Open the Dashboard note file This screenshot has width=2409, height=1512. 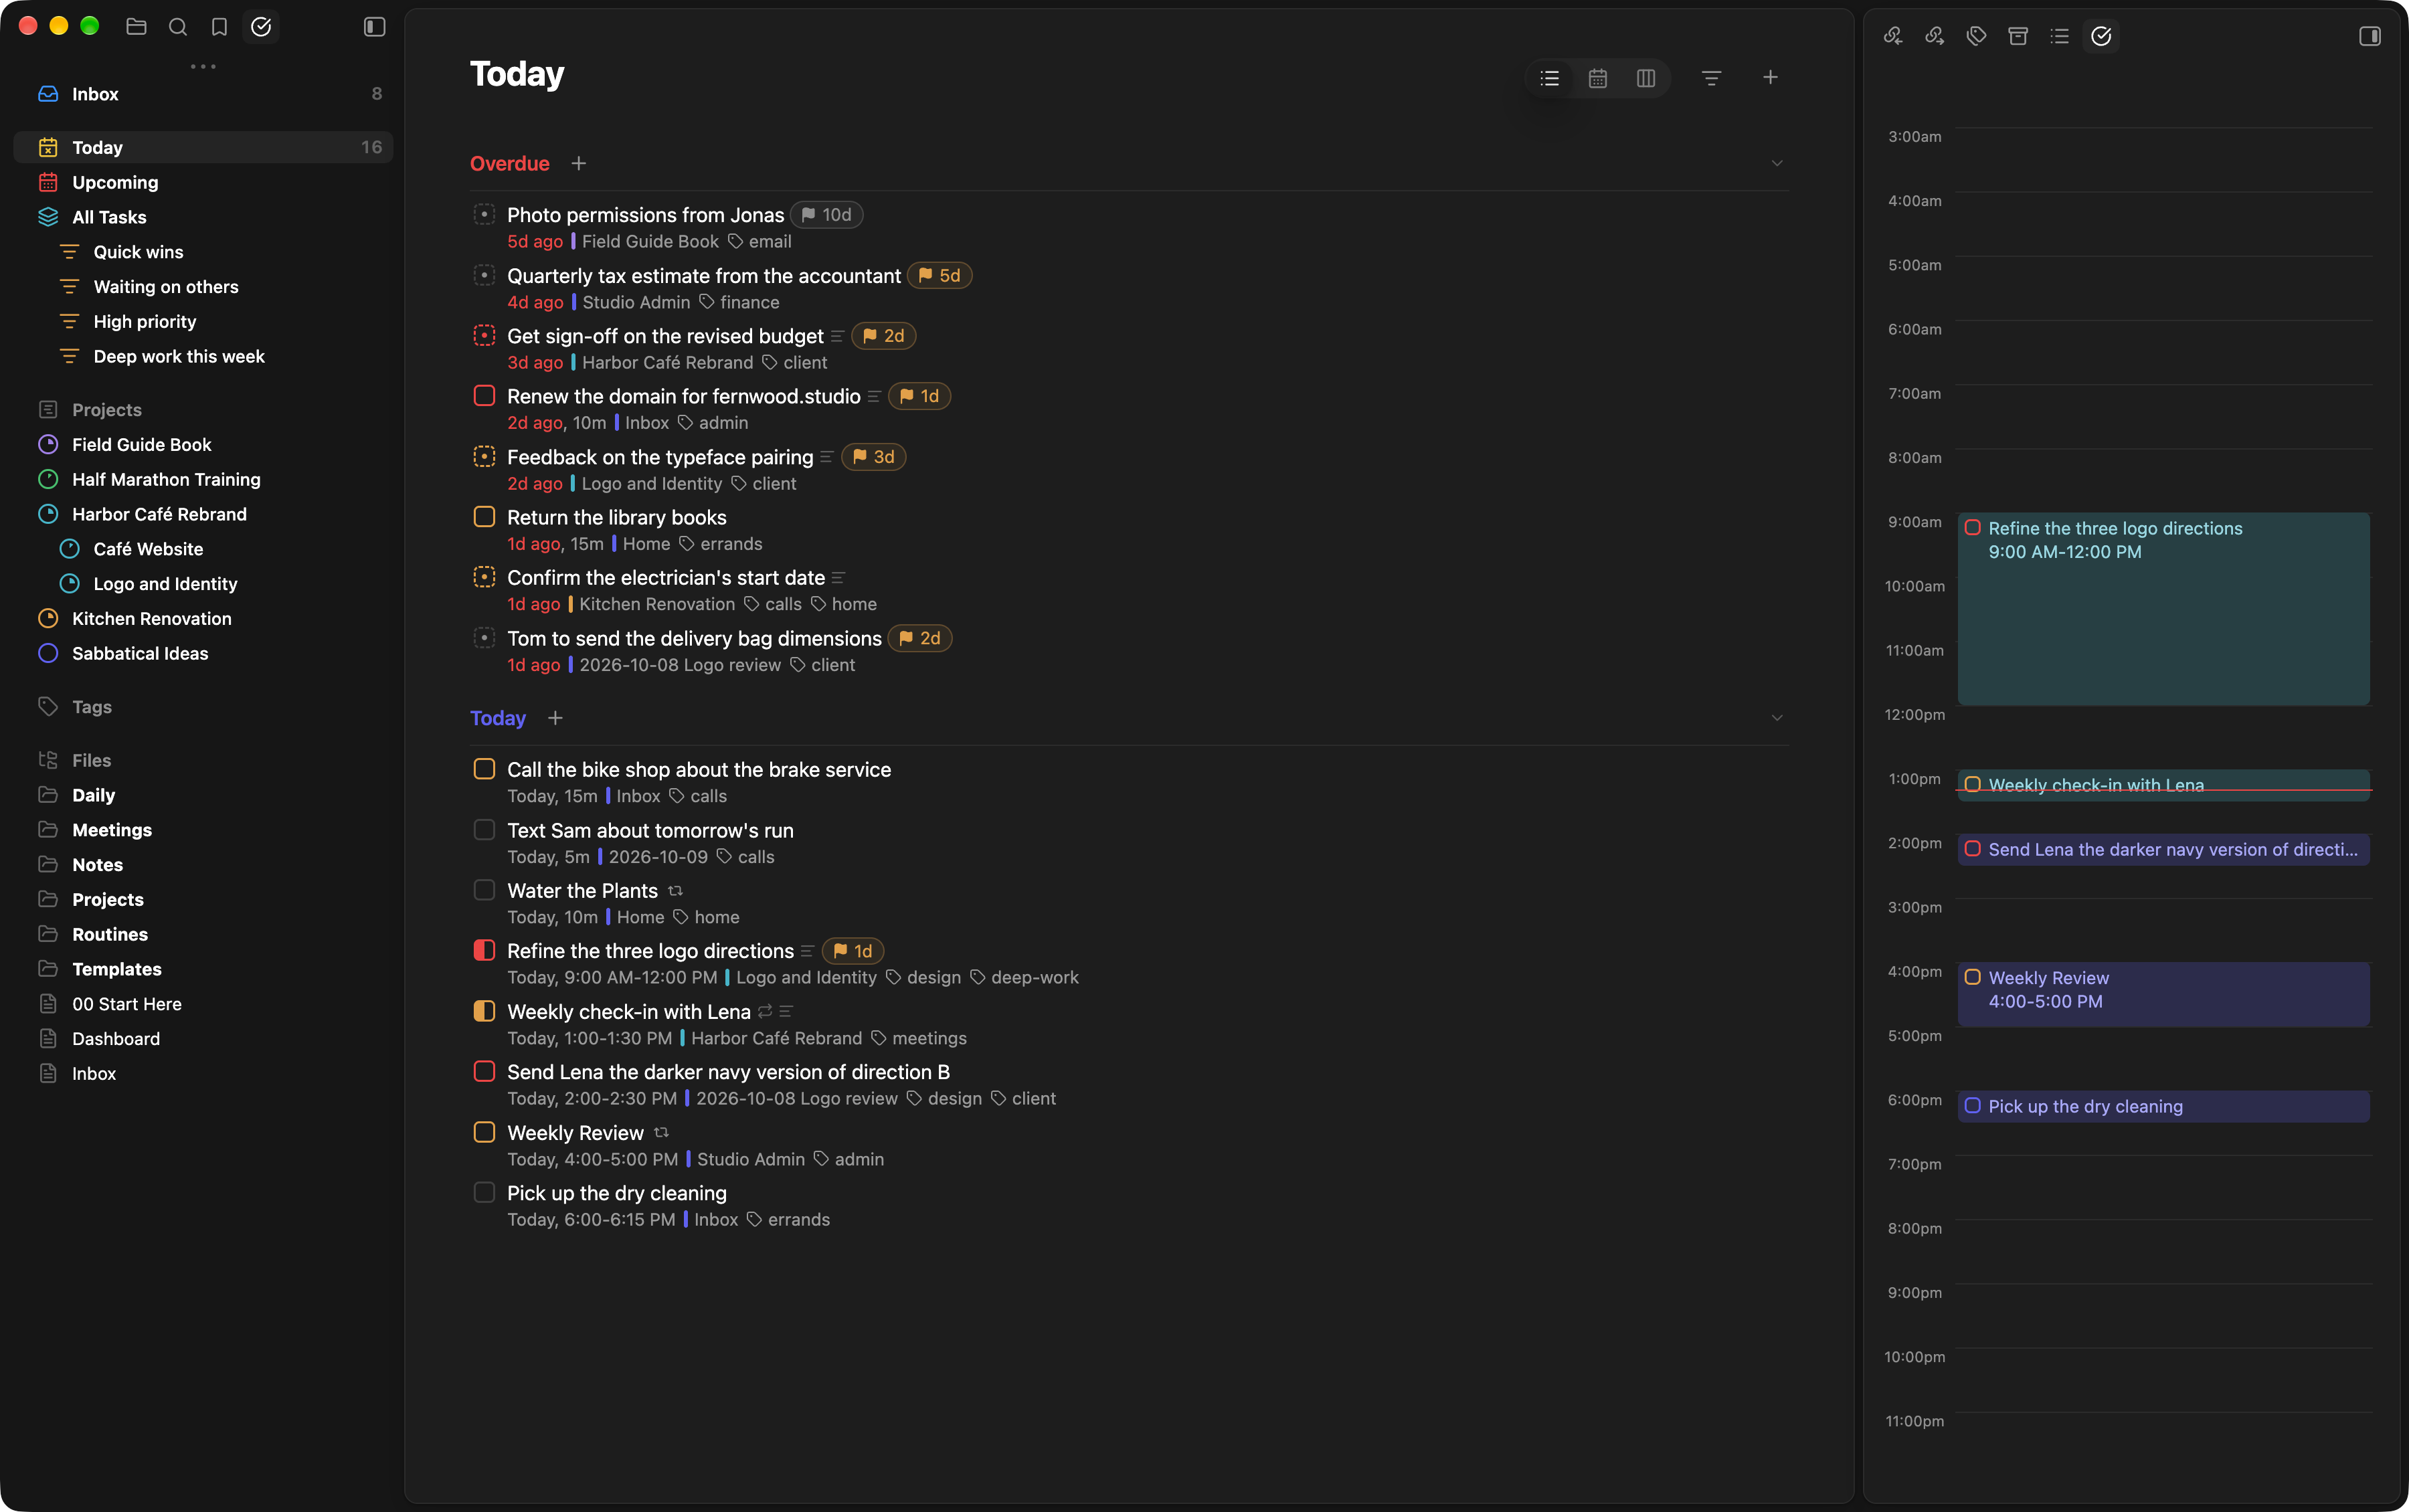tap(203, 1039)
